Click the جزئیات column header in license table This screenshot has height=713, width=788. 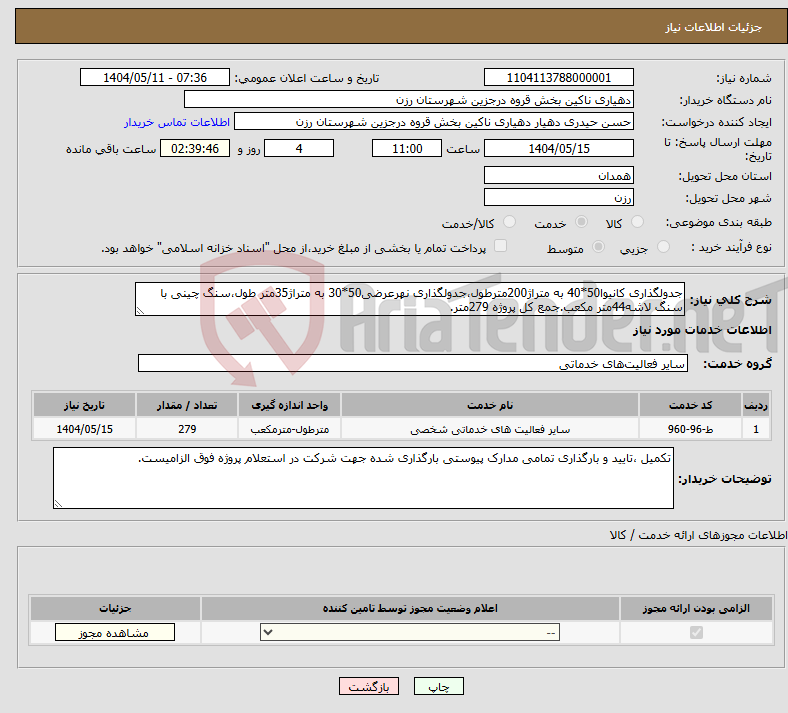coord(115,608)
